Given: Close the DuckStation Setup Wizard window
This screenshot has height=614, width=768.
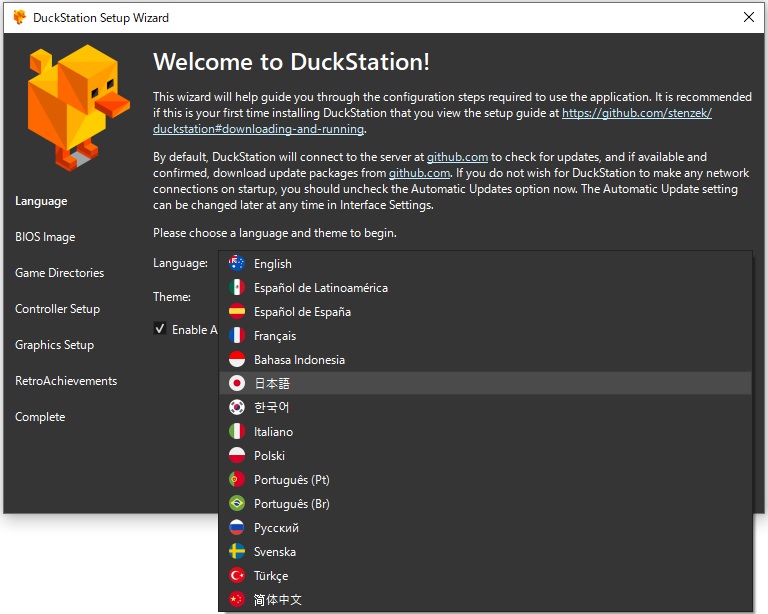Looking at the screenshot, I should click(x=748, y=17).
